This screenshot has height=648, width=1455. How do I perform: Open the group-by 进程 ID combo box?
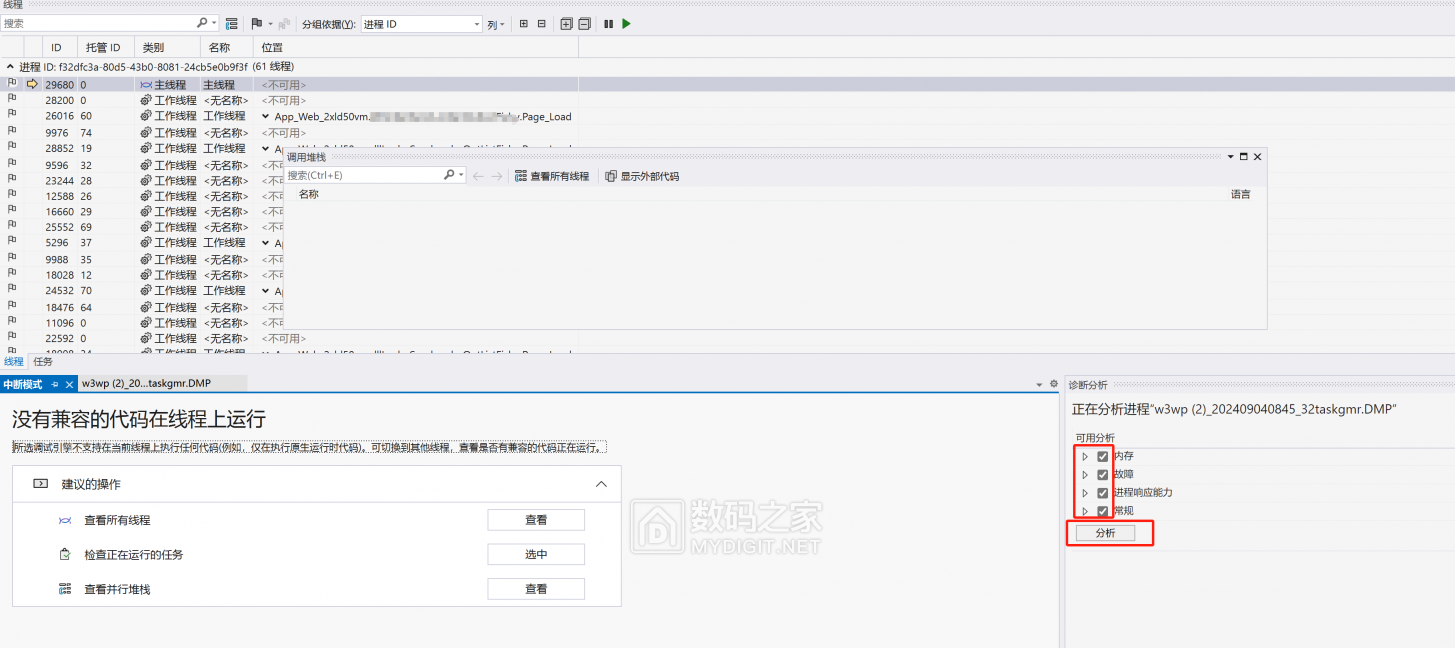(x=421, y=23)
